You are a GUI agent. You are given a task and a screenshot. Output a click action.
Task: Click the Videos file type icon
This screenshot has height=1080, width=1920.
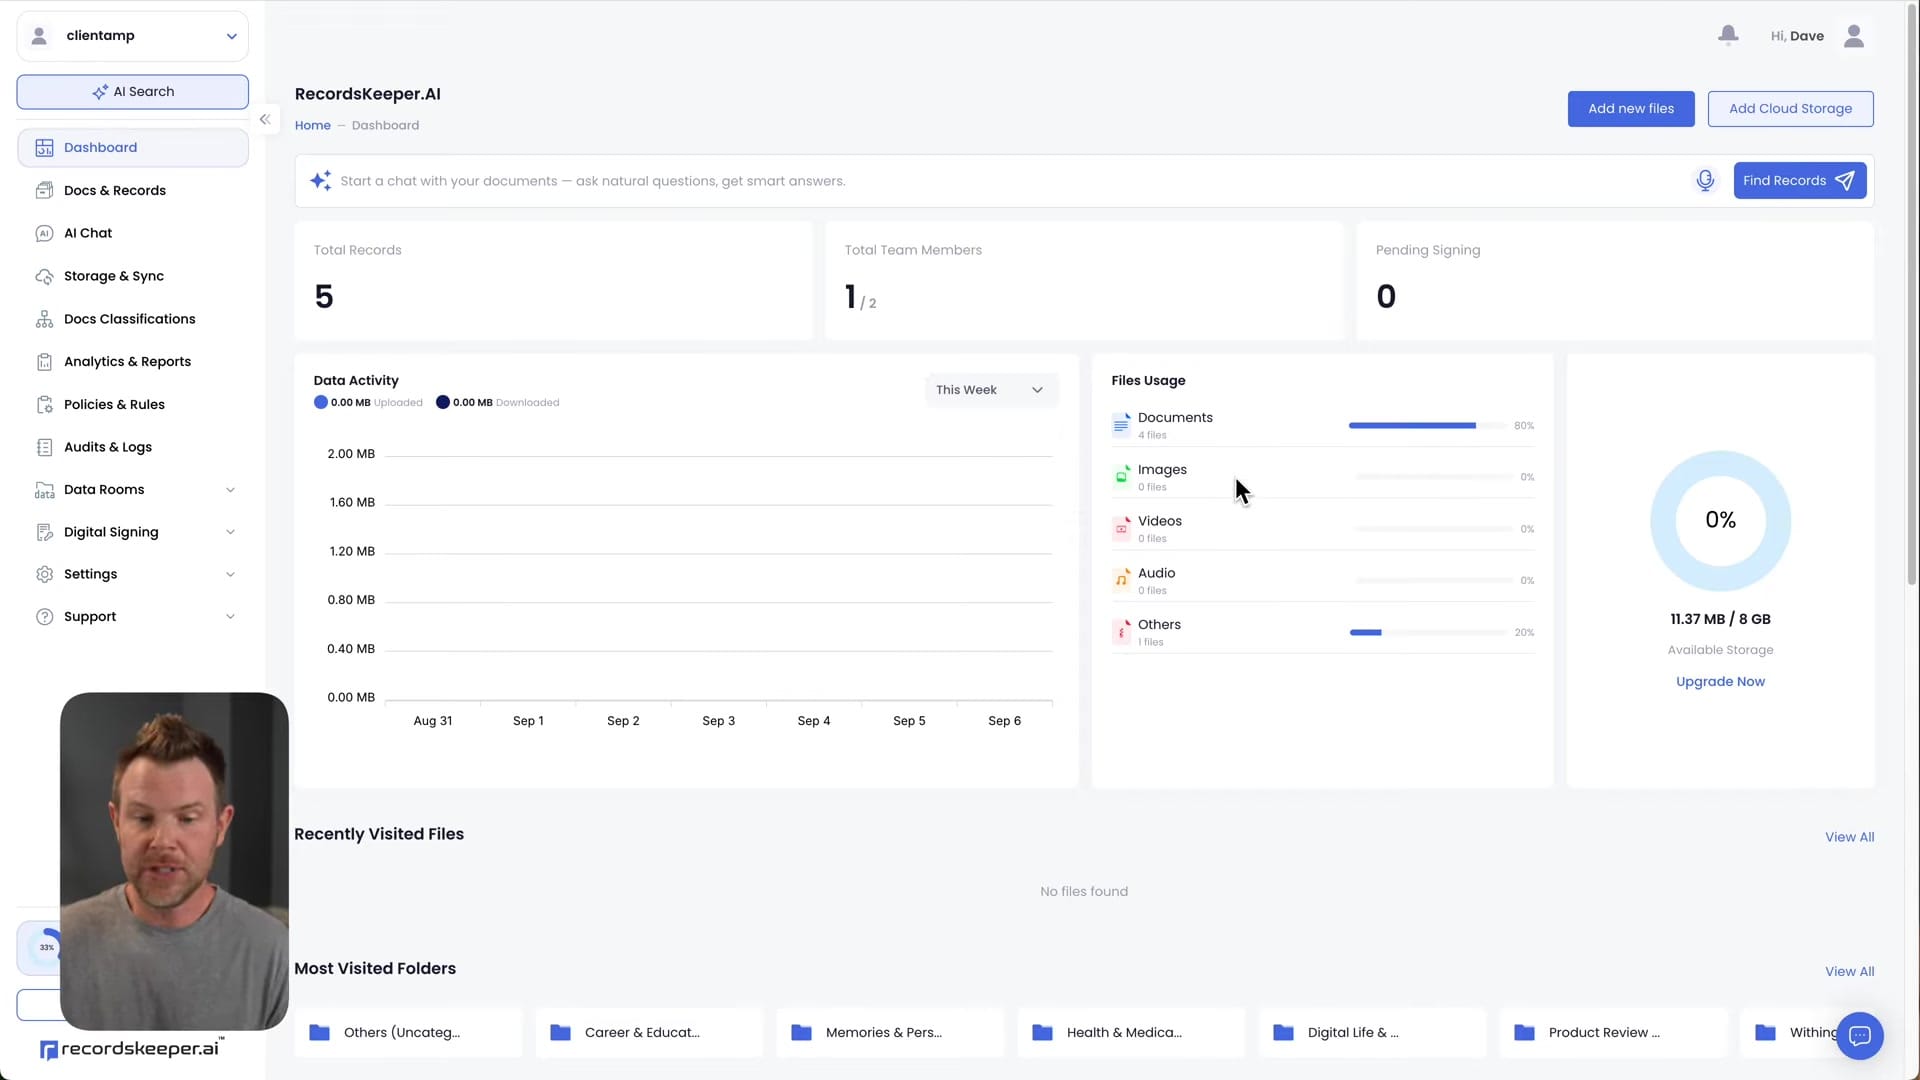1122,528
